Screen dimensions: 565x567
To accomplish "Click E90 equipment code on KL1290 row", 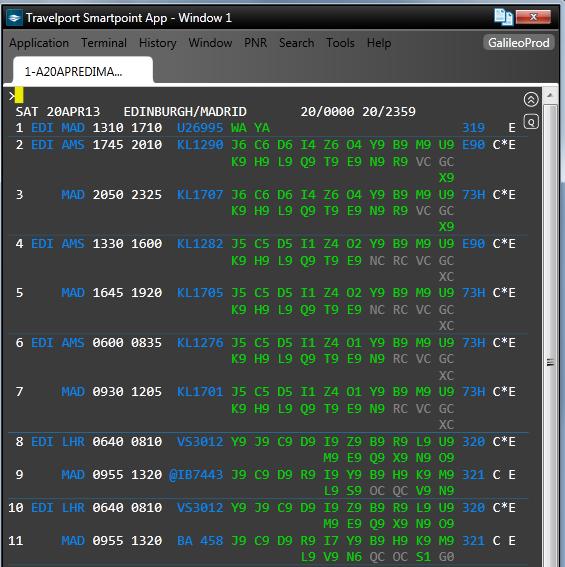I will tap(474, 145).
